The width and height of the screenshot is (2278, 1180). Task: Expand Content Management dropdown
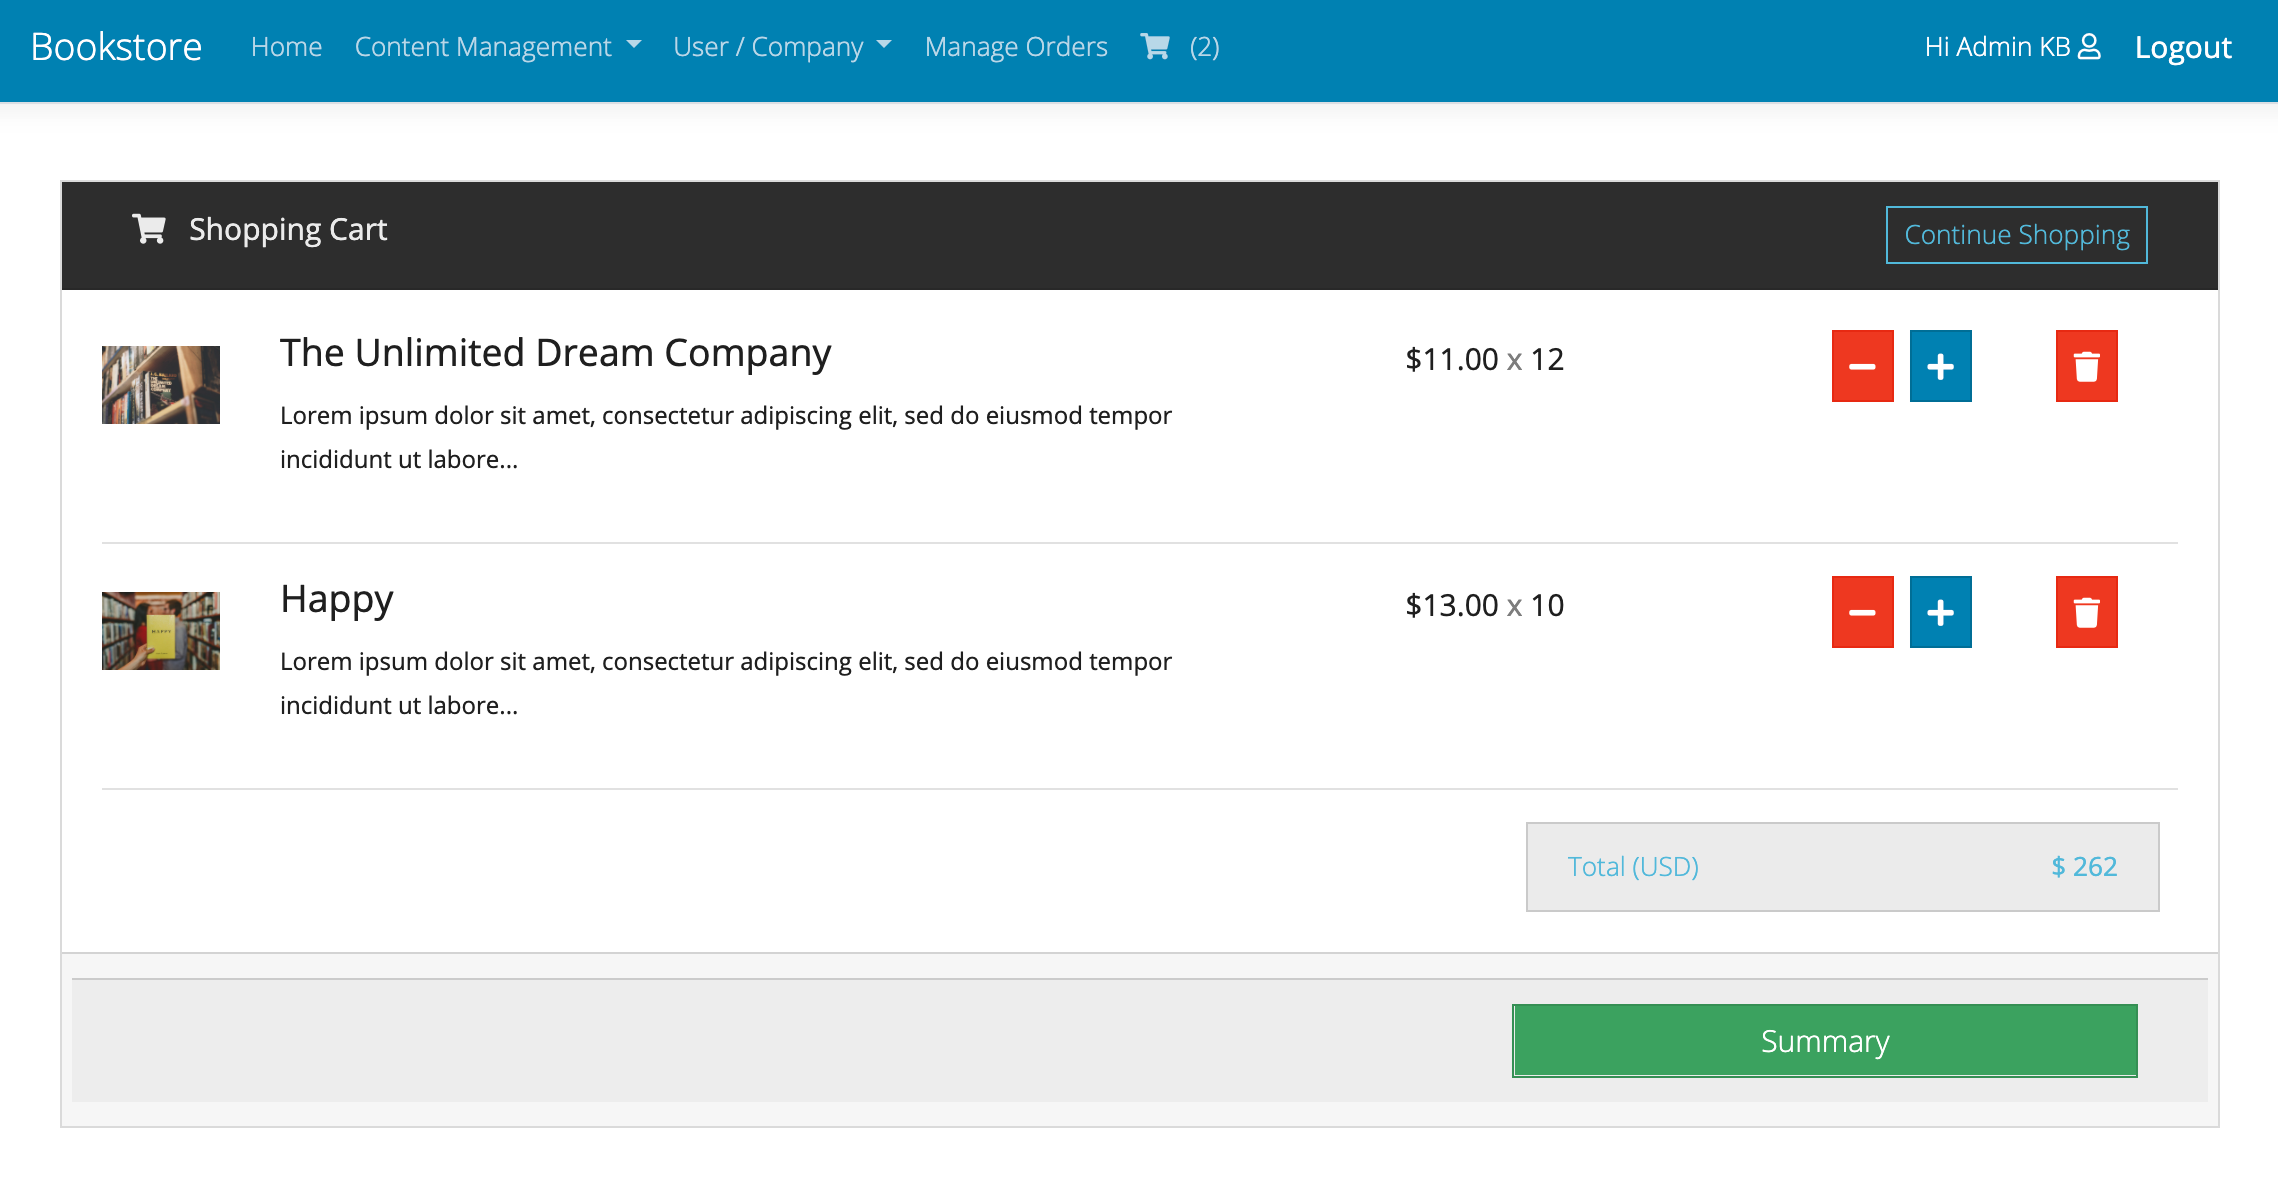497,47
